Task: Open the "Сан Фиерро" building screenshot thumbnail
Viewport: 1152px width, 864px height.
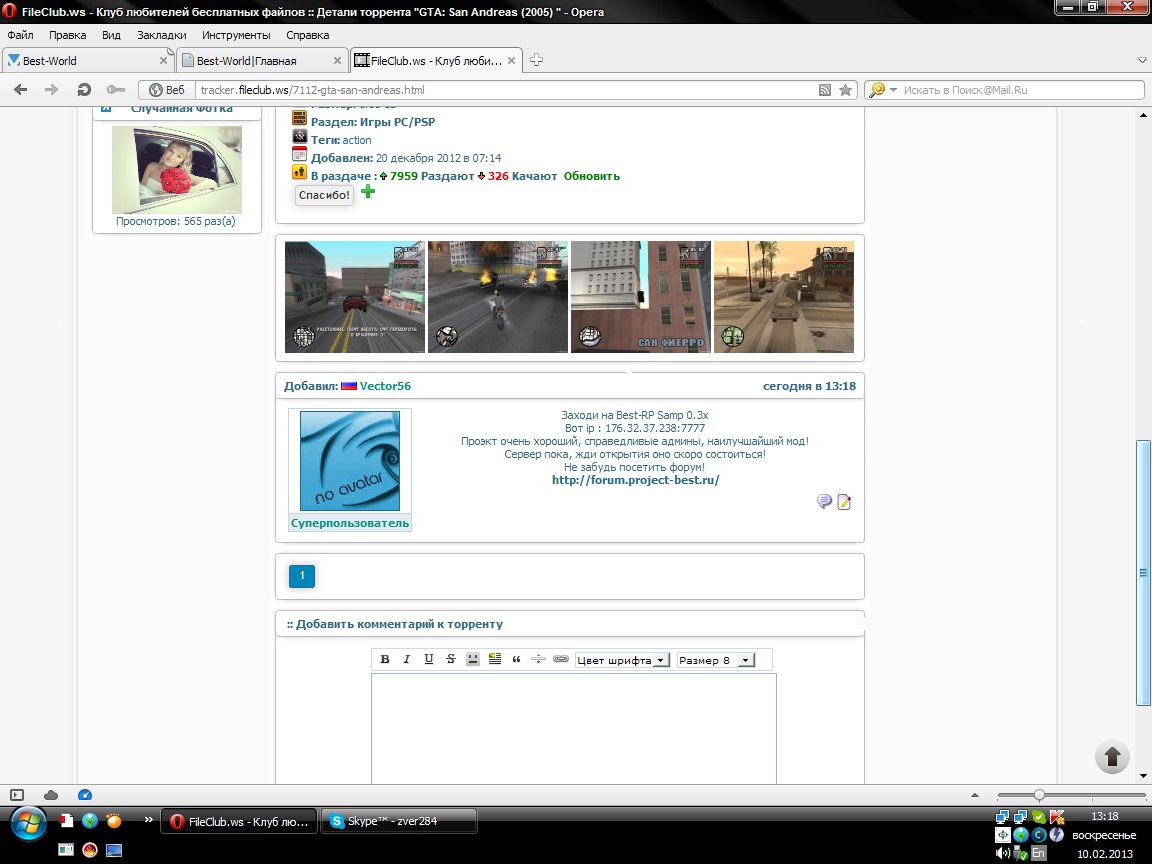Action: [x=641, y=297]
